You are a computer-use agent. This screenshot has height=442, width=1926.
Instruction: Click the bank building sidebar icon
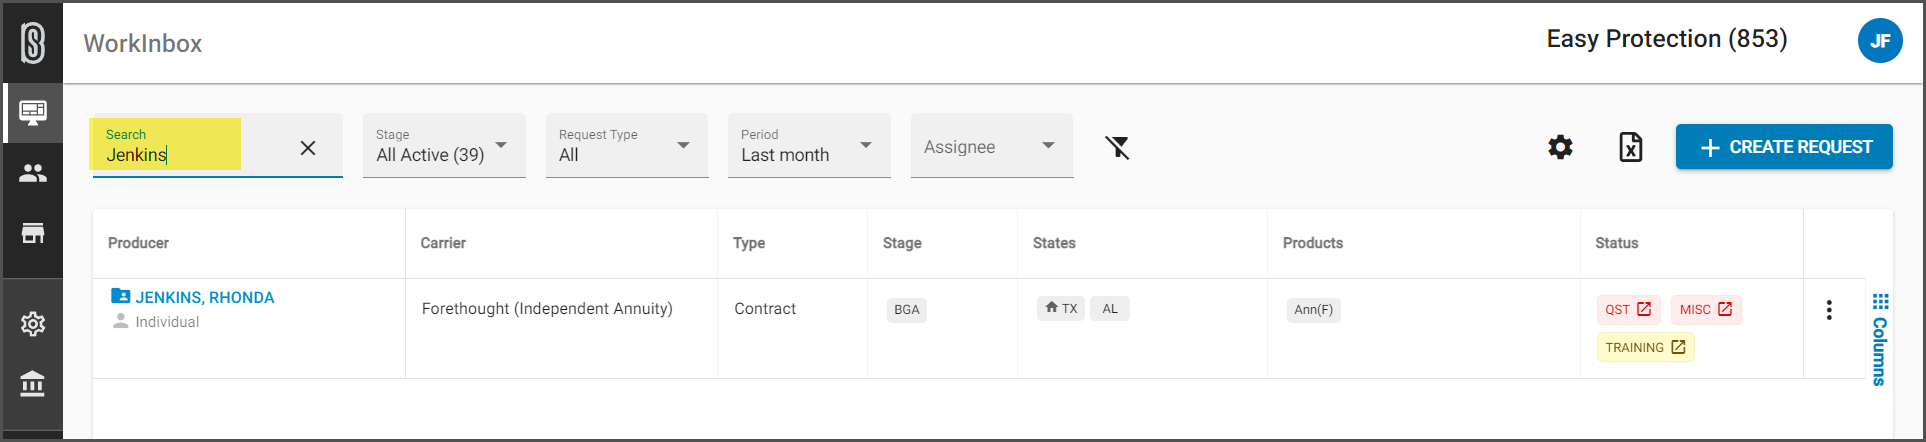(33, 383)
